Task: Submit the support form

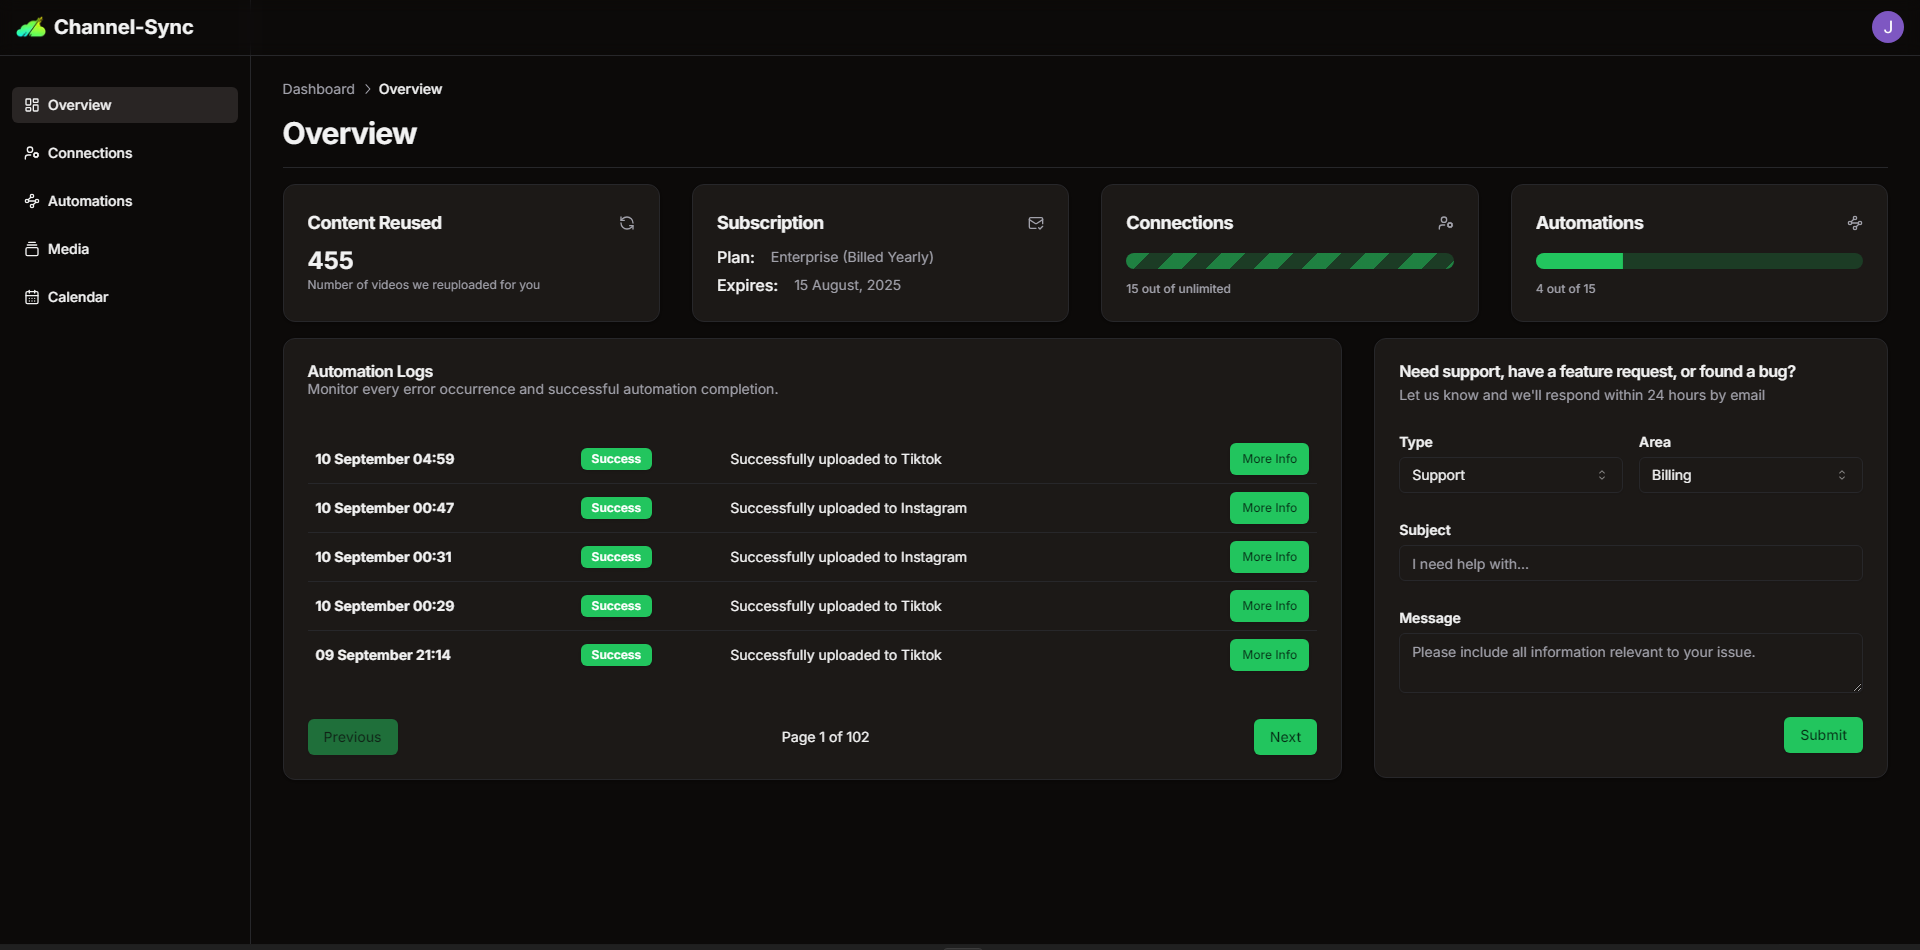Action: point(1823,735)
